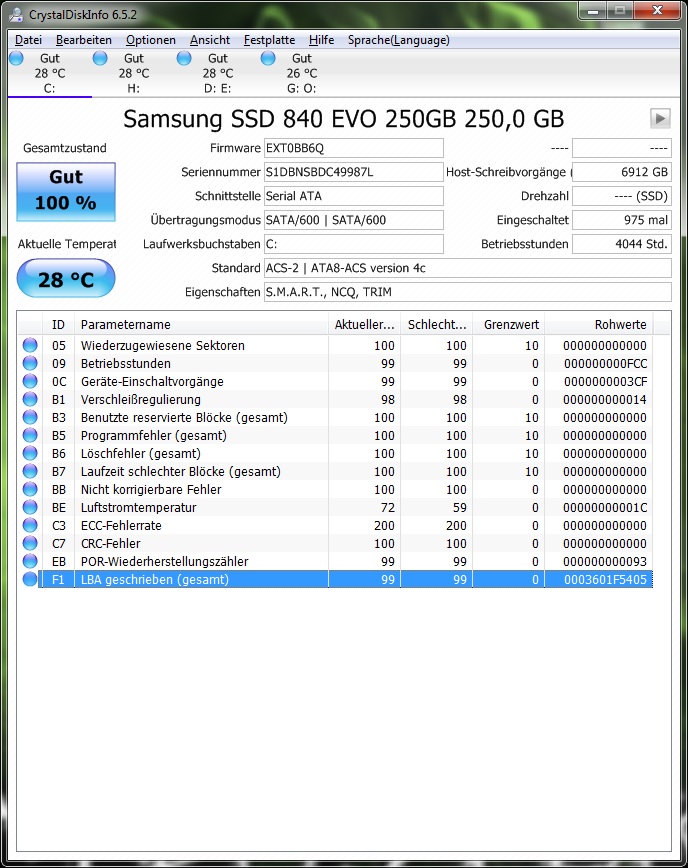688x868 pixels.
Task: Click raw value 0003601F5405
Action: click(x=606, y=579)
